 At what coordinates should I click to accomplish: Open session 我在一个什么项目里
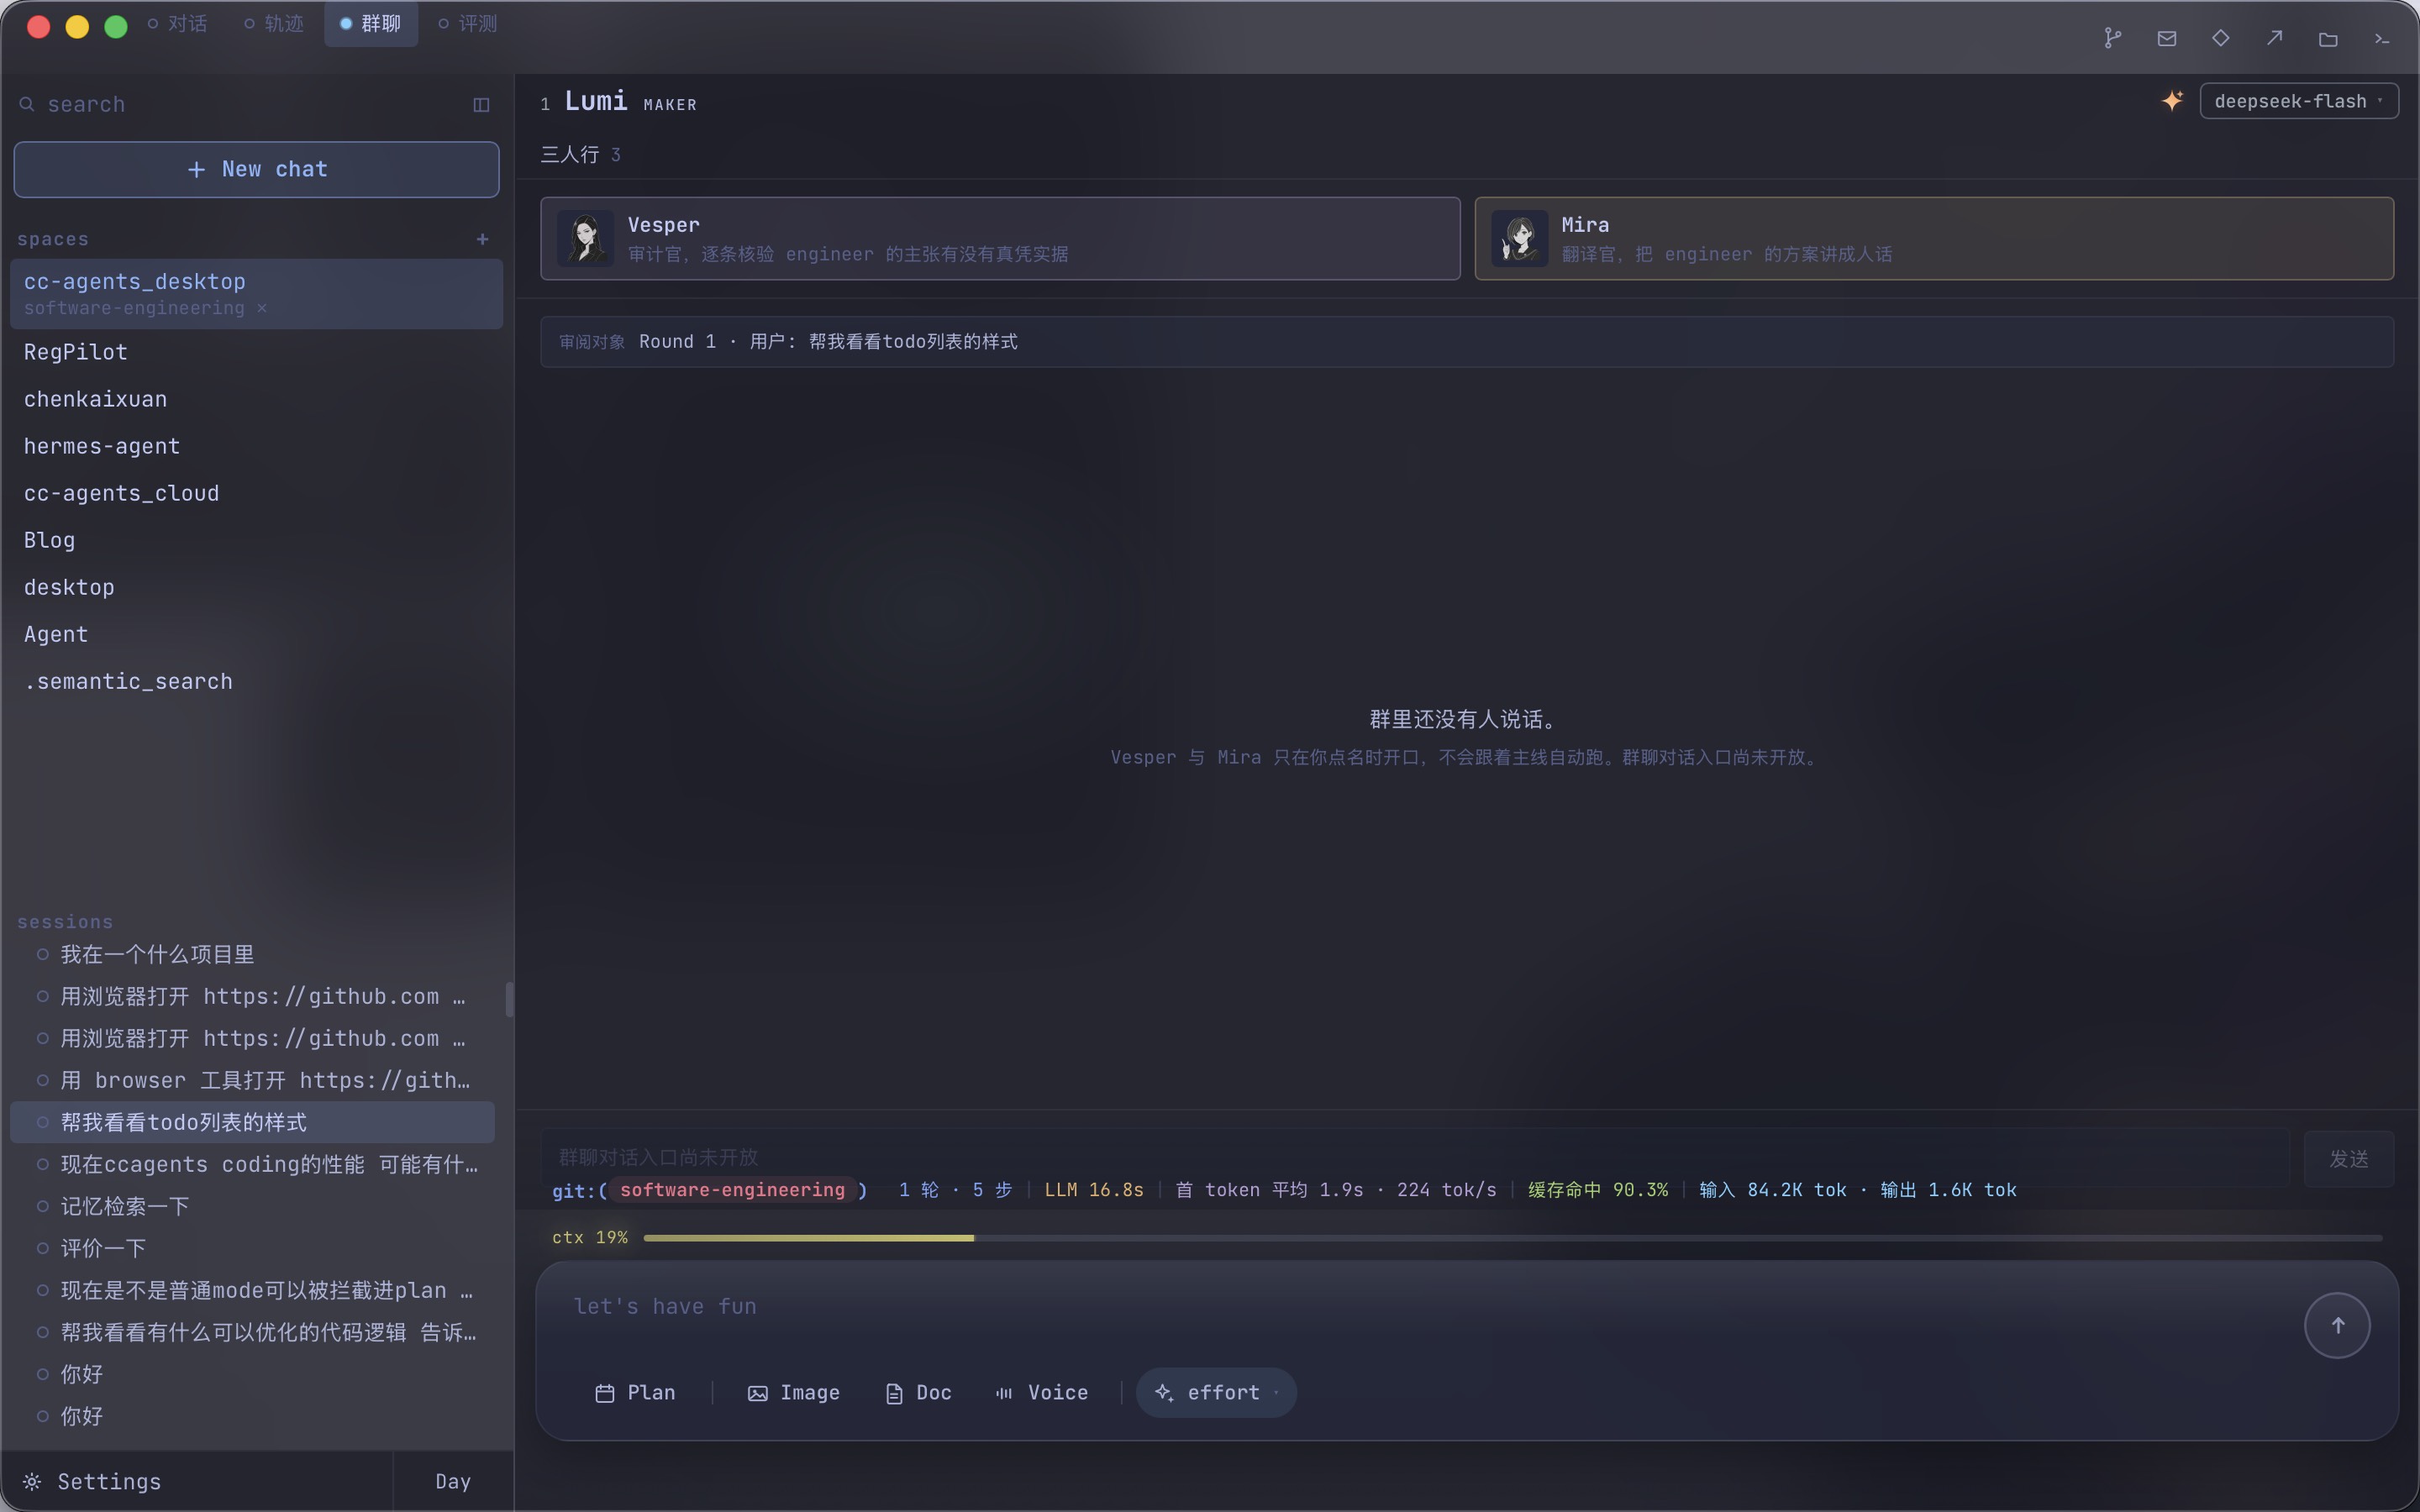(x=252, y=954)
